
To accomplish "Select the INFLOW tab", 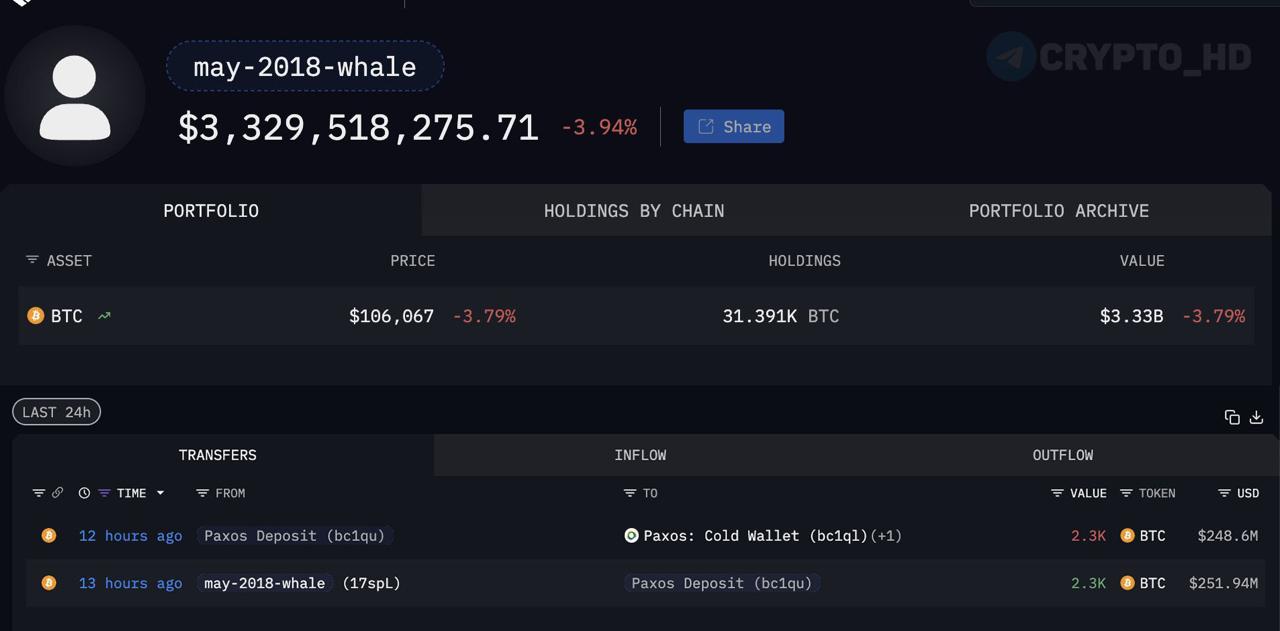I will pyautogui.click(x=640, y=455).
